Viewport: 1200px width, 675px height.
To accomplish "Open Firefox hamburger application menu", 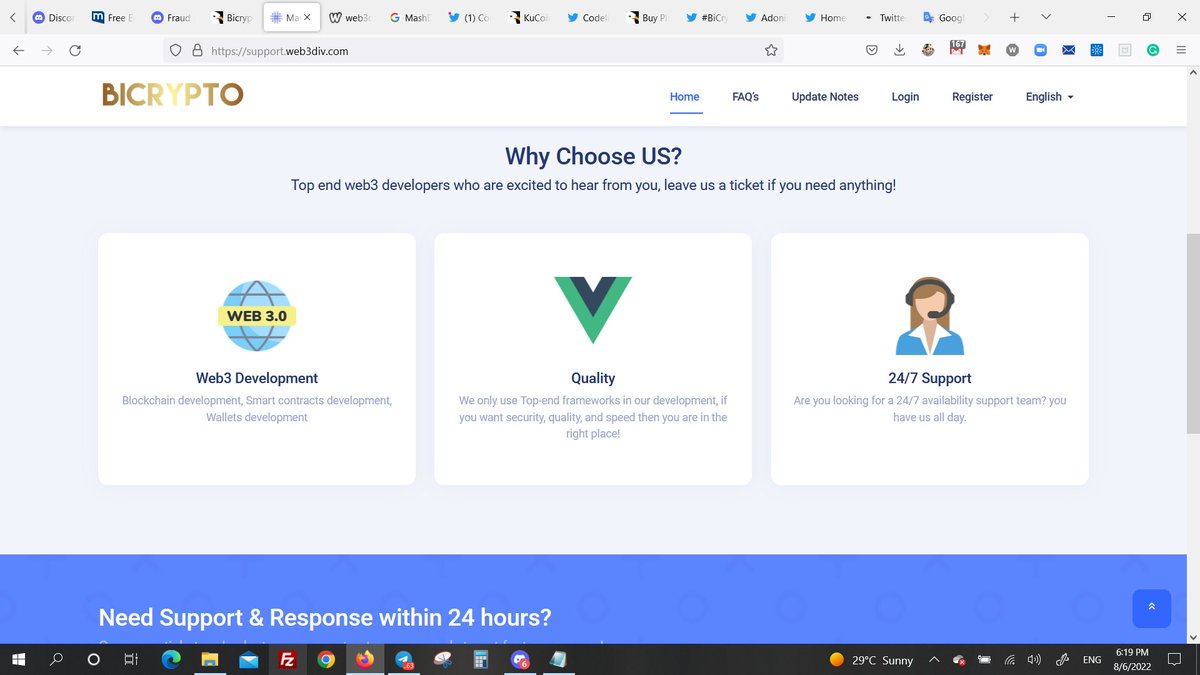I will click(x=1181, y=50).
